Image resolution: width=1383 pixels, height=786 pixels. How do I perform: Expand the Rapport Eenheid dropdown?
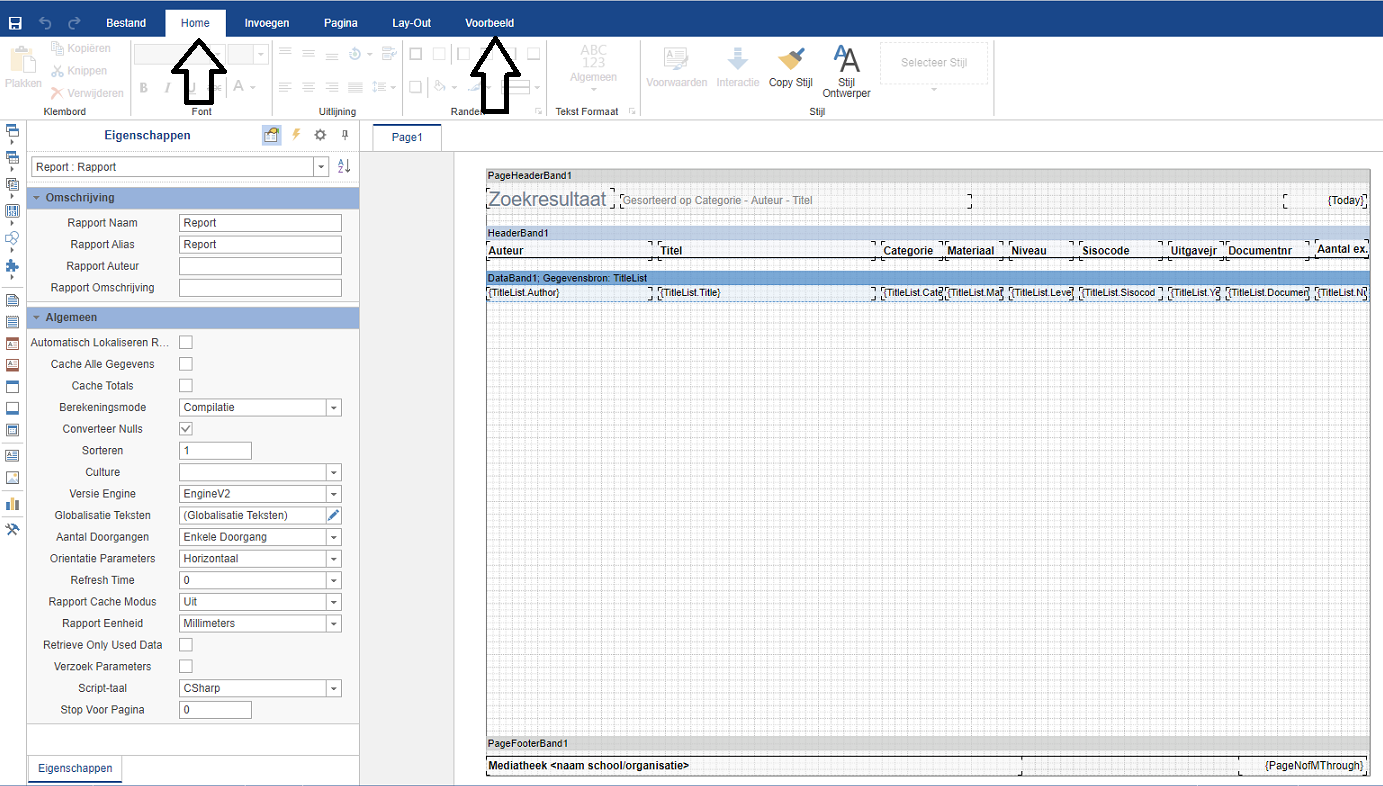click(x=334, y=624)
